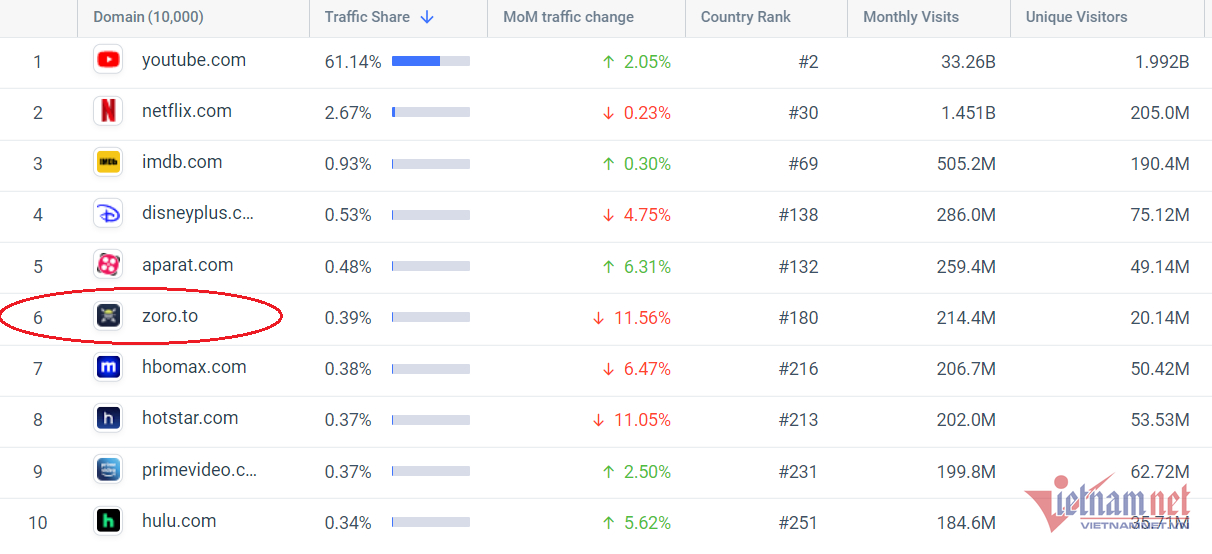
Task: Click the Disney Plus site icon
Action: (108, 214)
